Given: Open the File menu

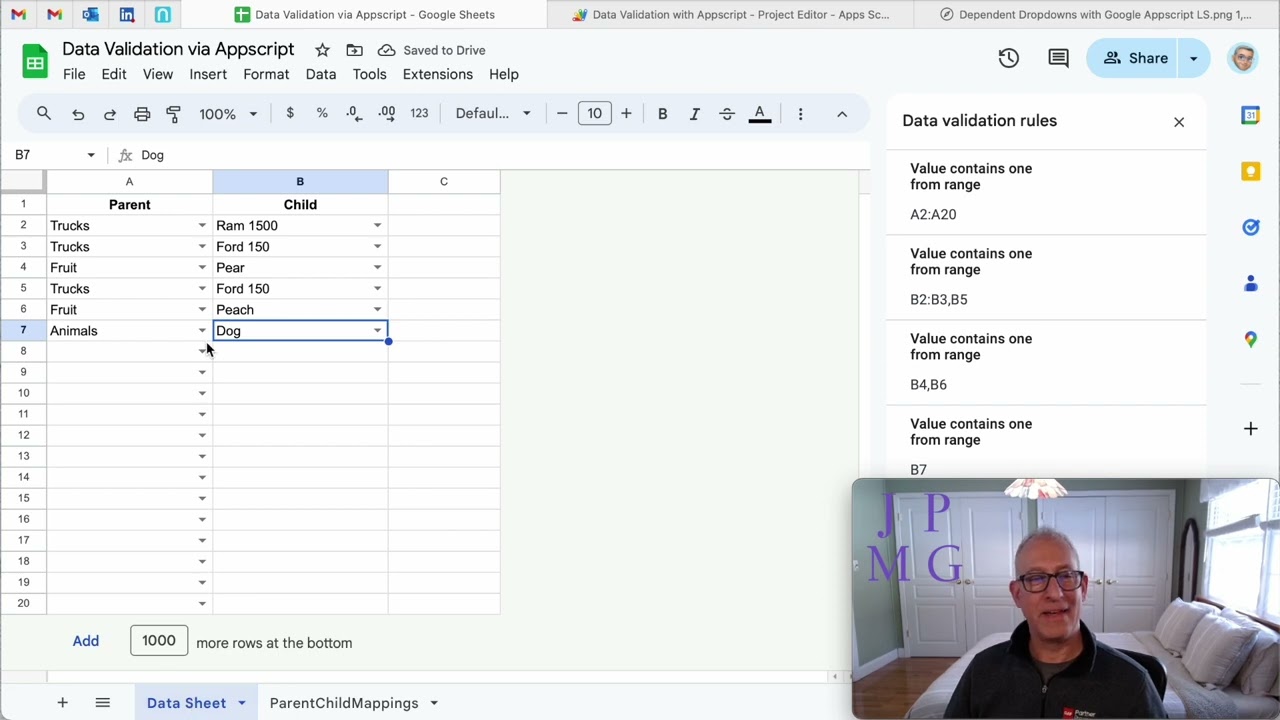Looking at the screenshot, I should [x=74, y=74].
